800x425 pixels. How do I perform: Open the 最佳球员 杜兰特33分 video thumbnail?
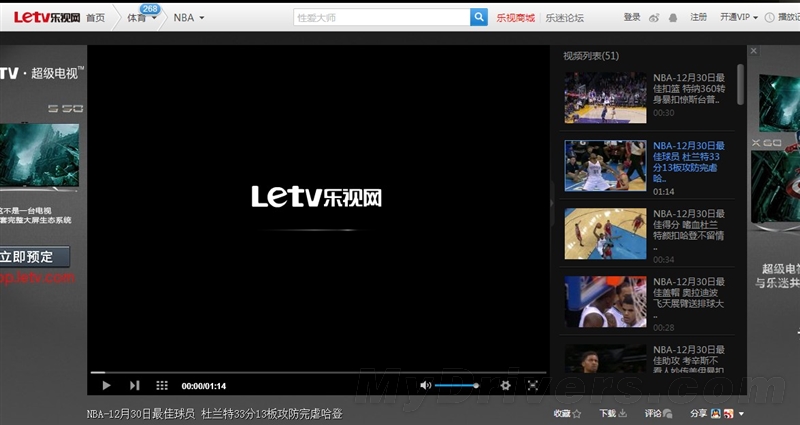pos(605,166)
